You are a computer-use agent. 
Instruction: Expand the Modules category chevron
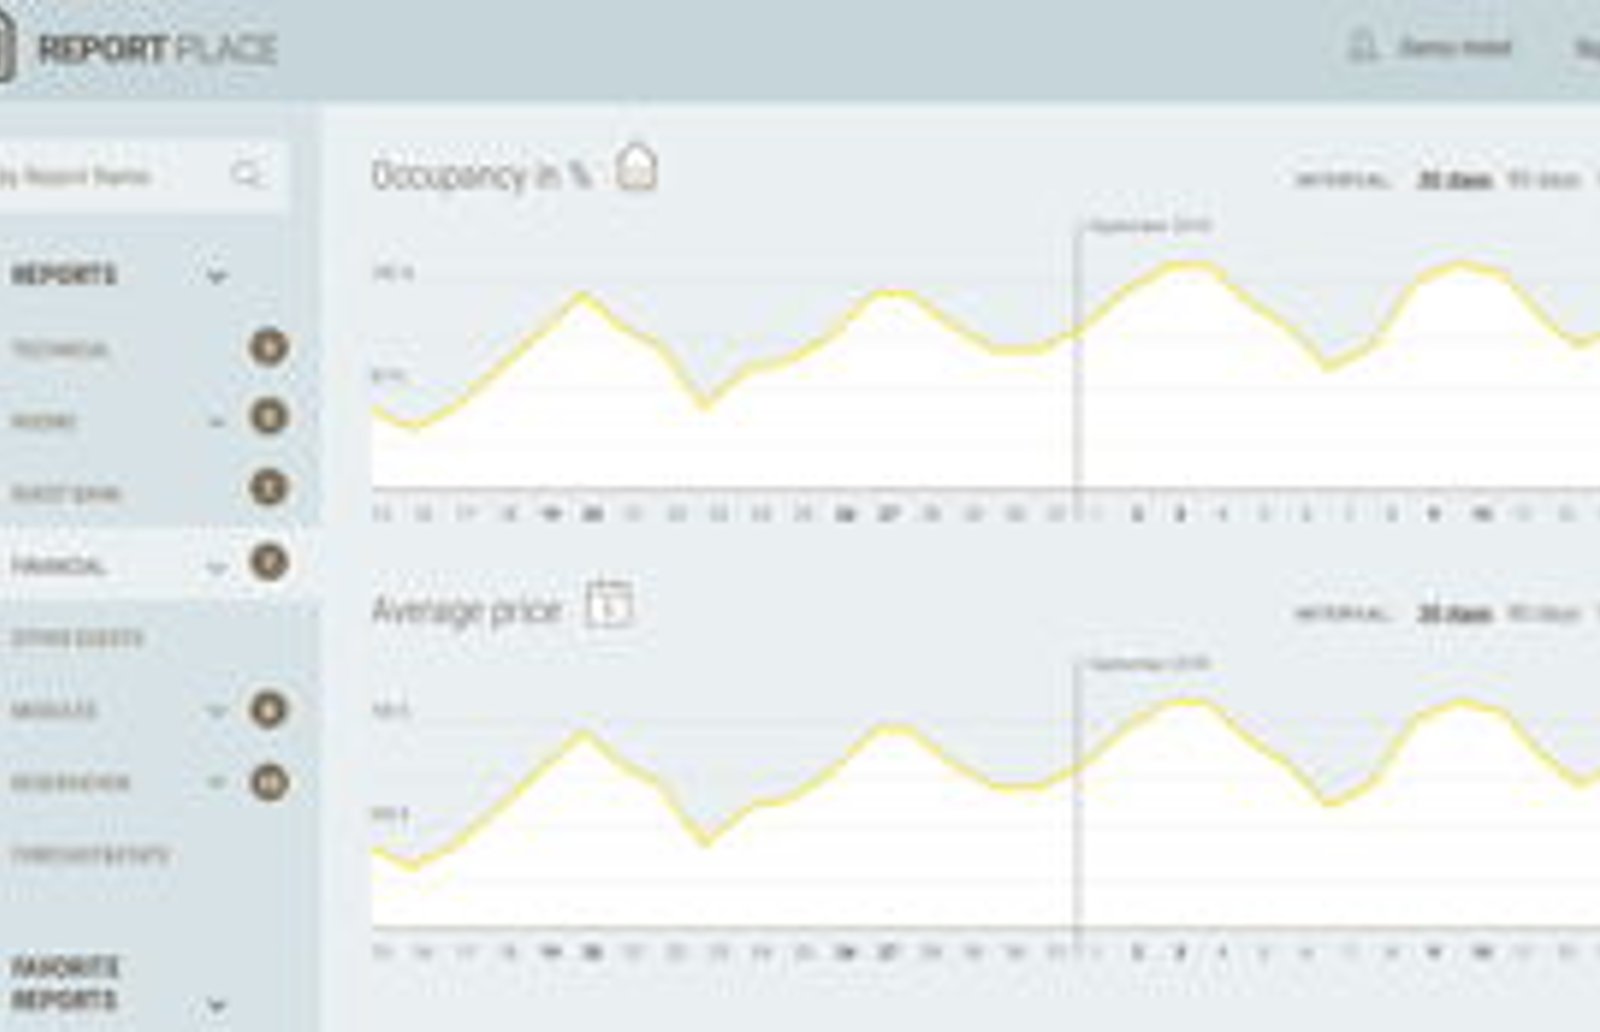216,712
